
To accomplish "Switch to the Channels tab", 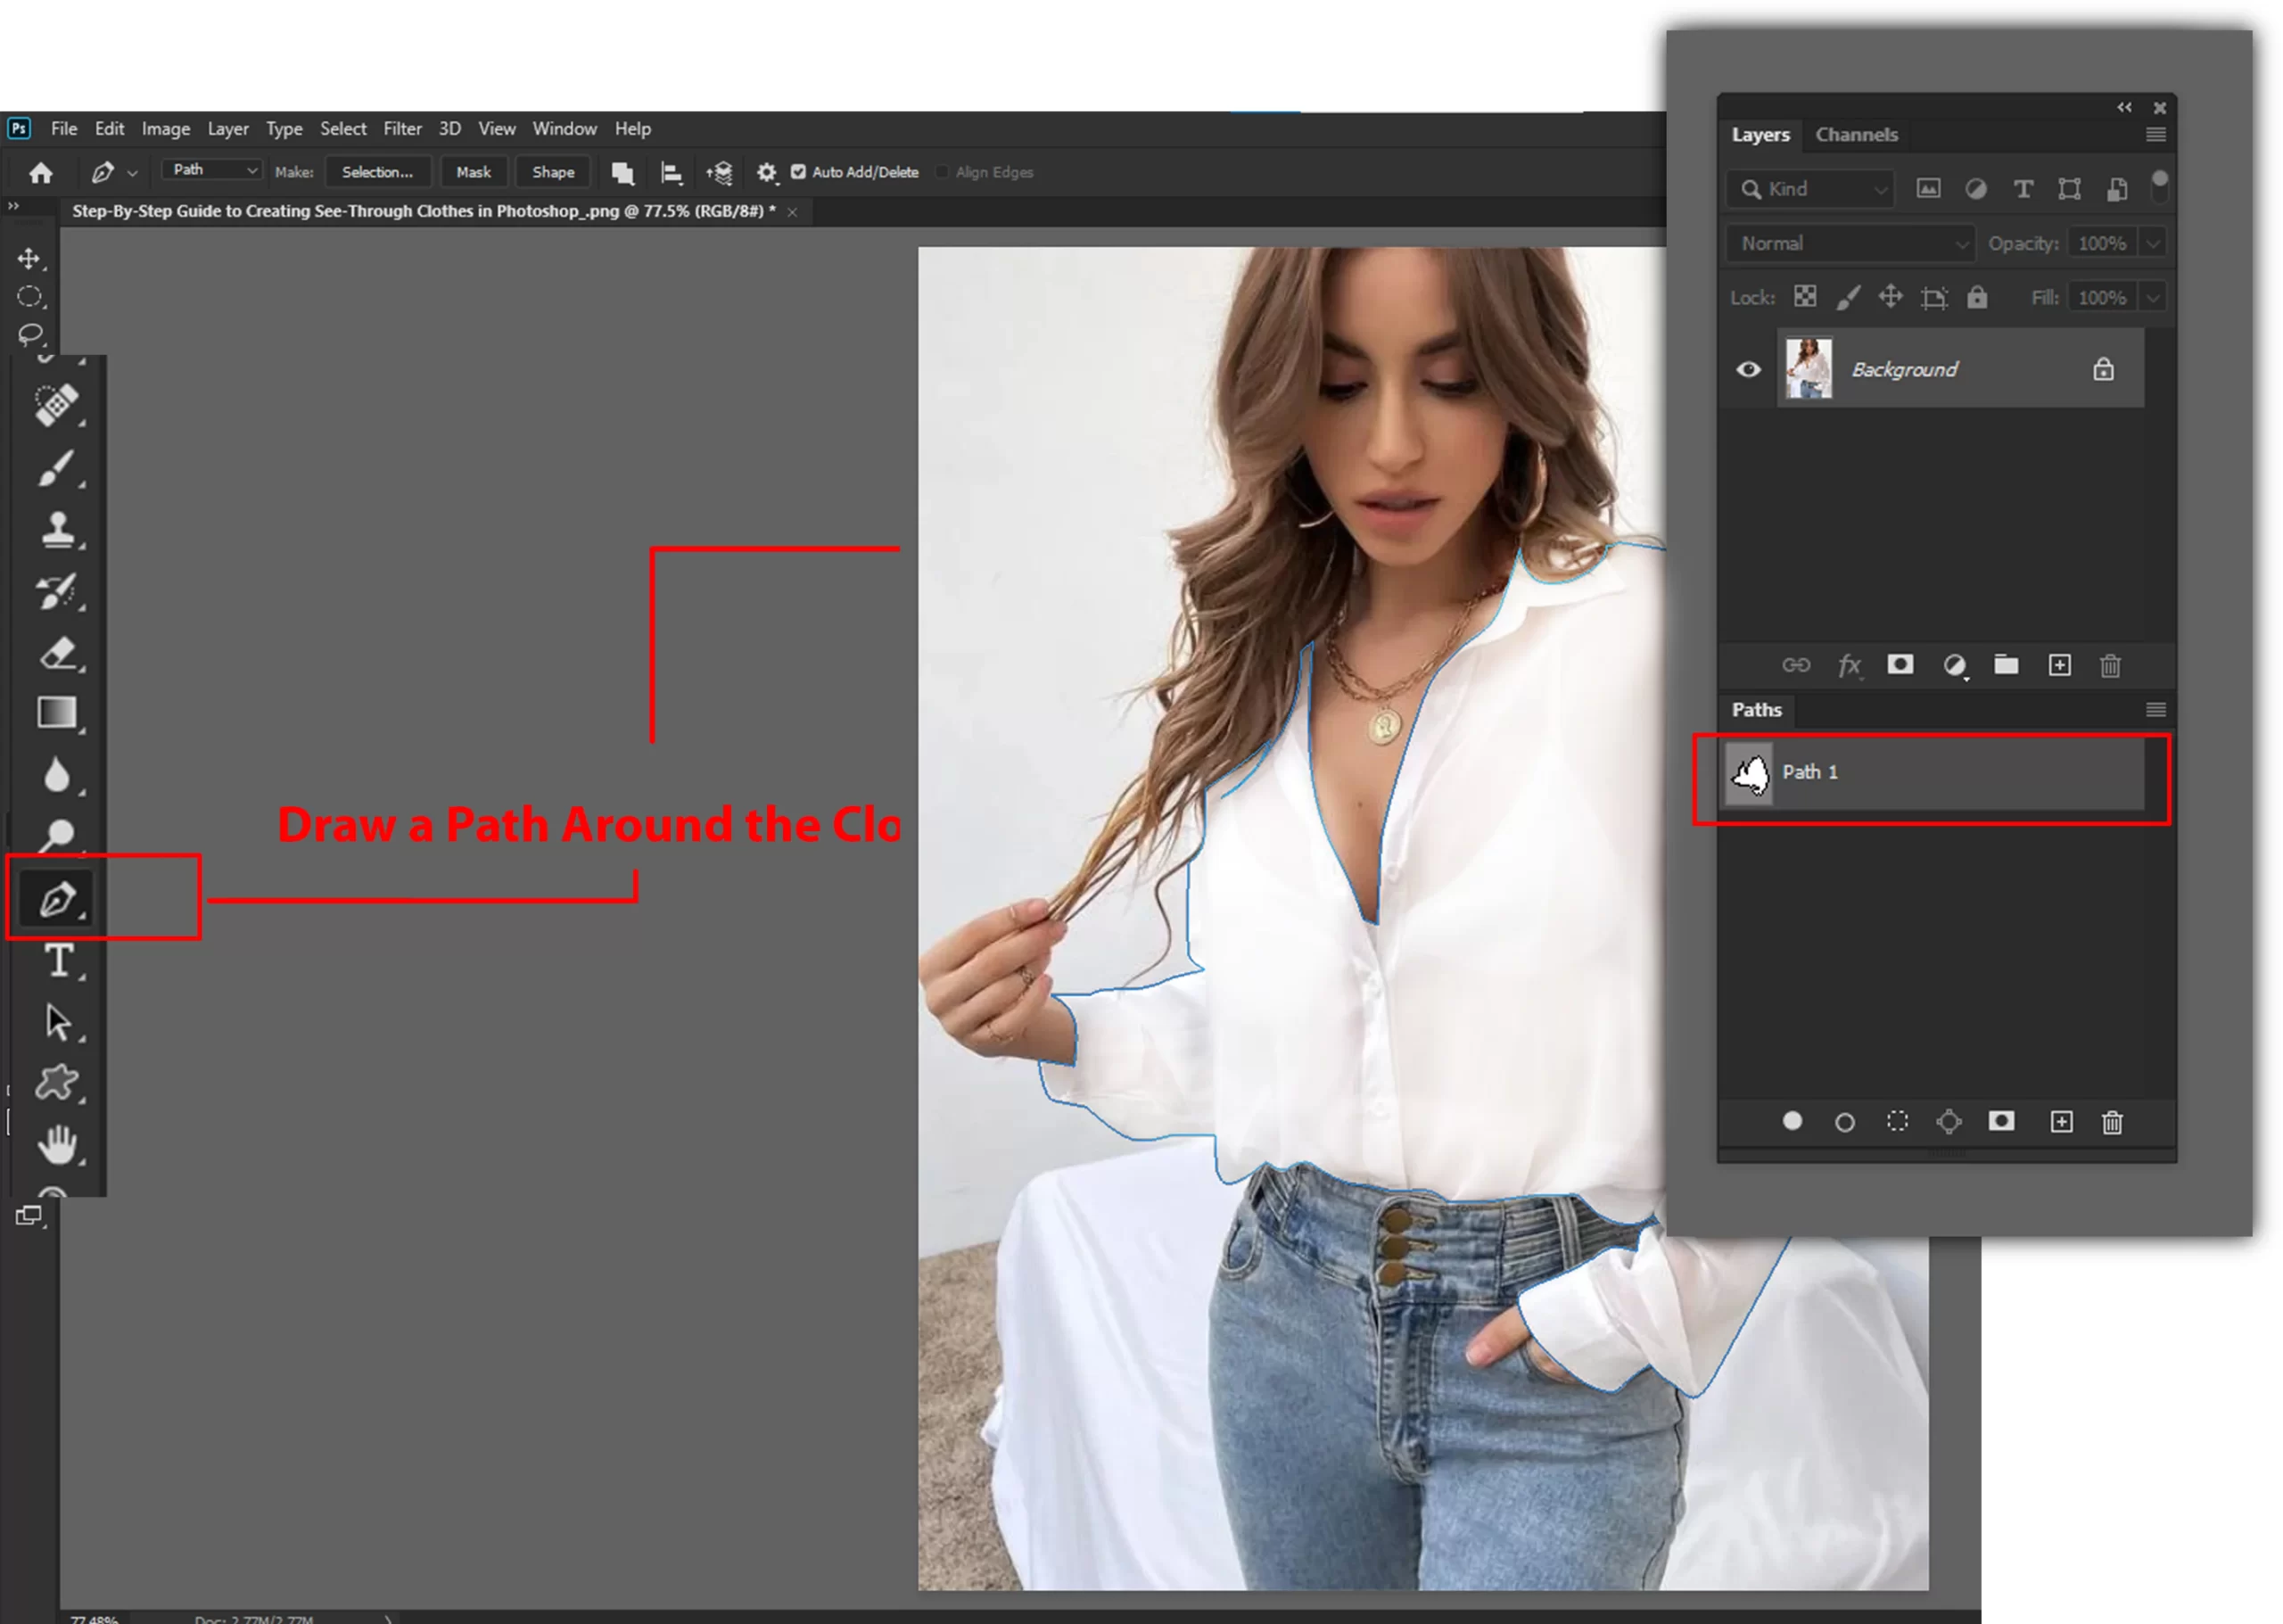I will click(x=1855, y=135).
